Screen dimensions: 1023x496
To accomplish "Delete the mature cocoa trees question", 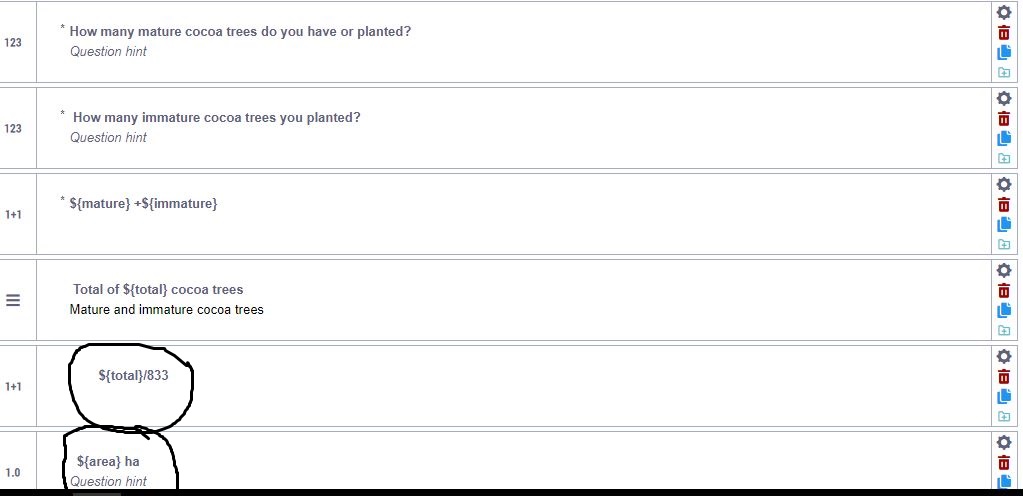I will point(1004,32).
